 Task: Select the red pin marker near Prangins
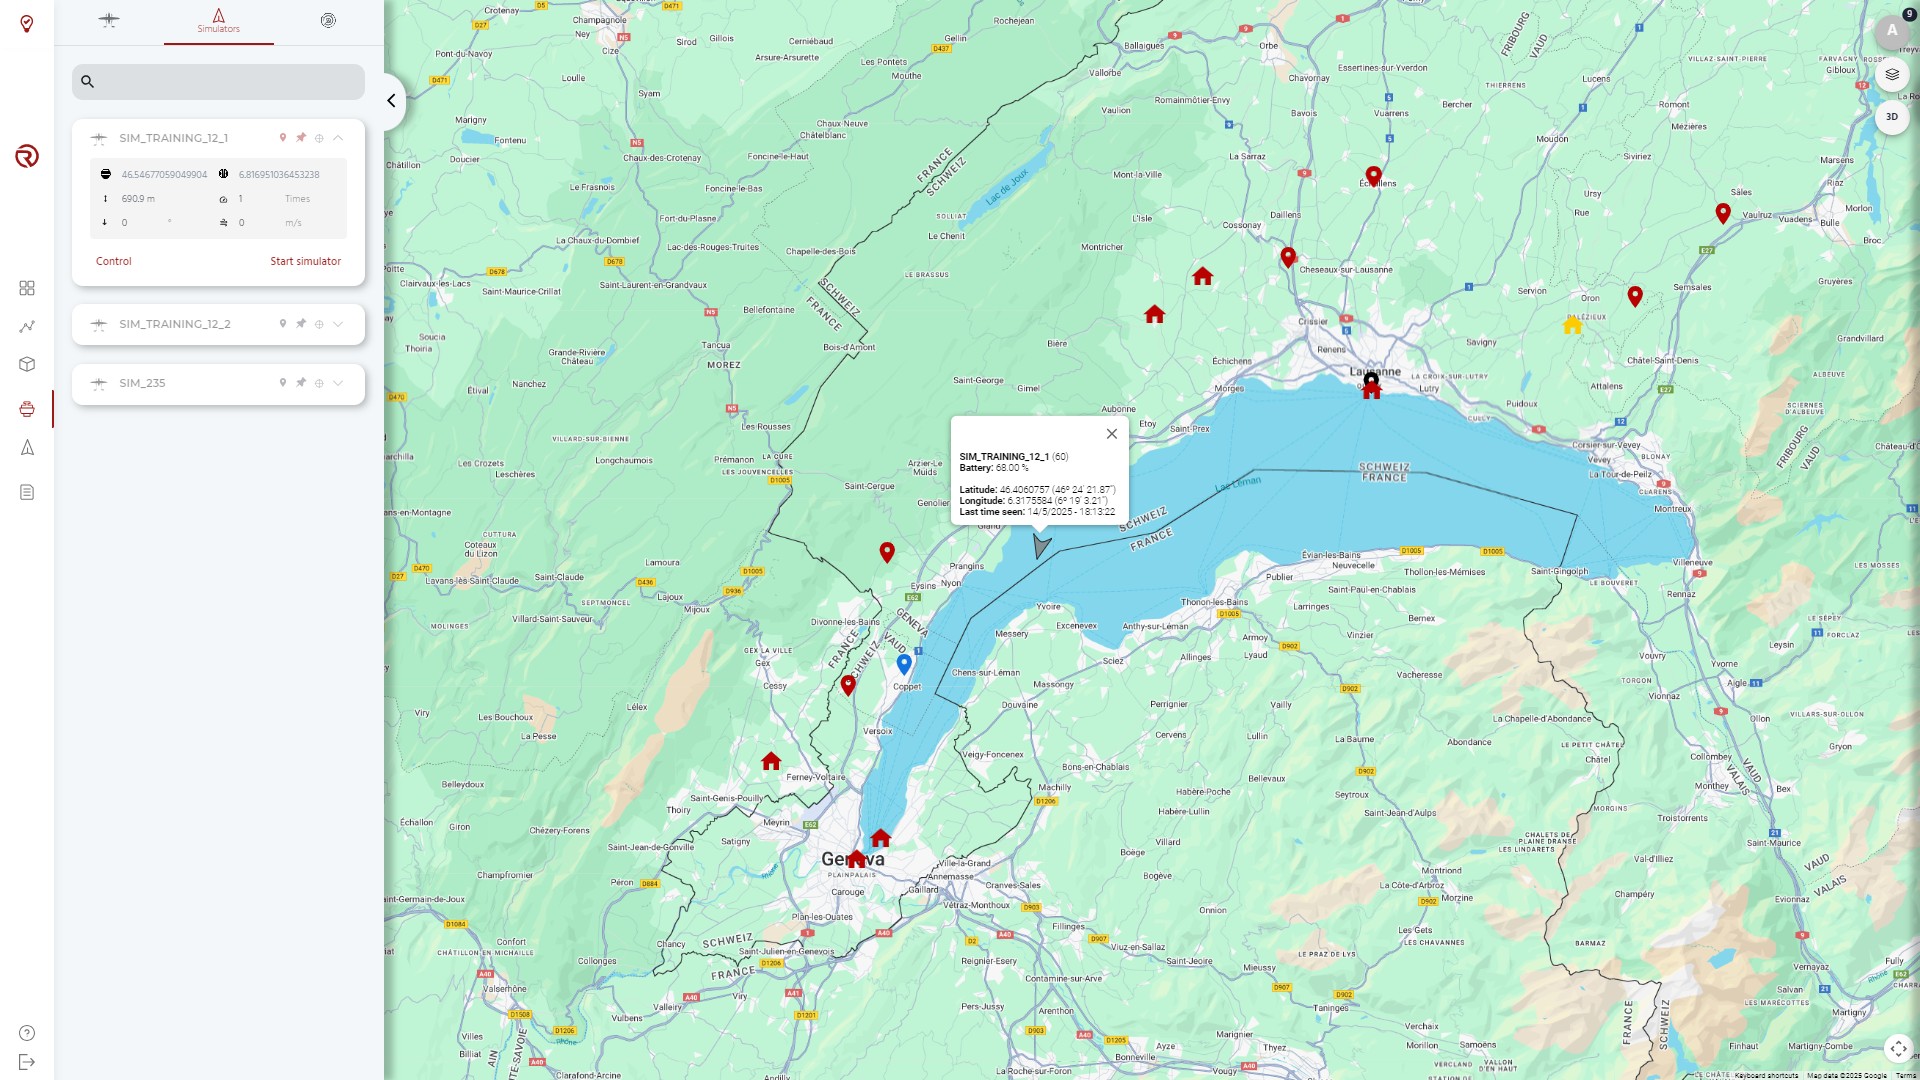pos(887,552)
